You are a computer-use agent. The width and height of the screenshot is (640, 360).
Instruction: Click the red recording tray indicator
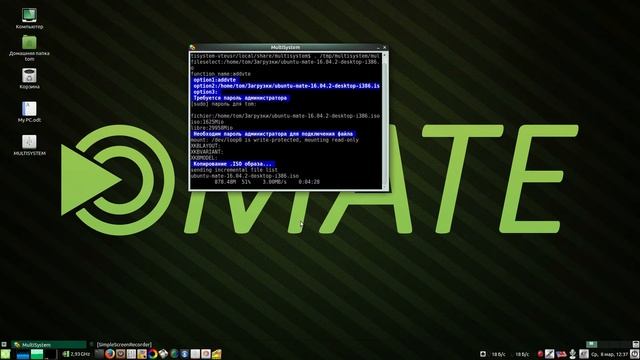coord(540,354)
